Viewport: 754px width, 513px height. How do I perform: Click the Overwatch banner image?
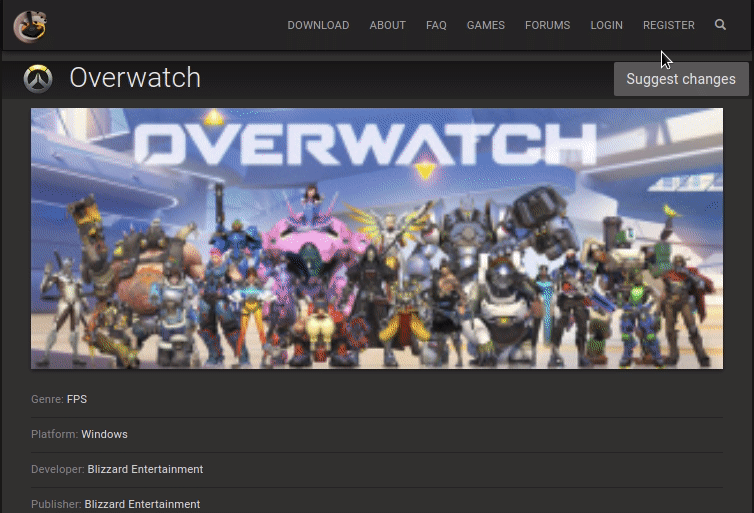coord(377,238)
